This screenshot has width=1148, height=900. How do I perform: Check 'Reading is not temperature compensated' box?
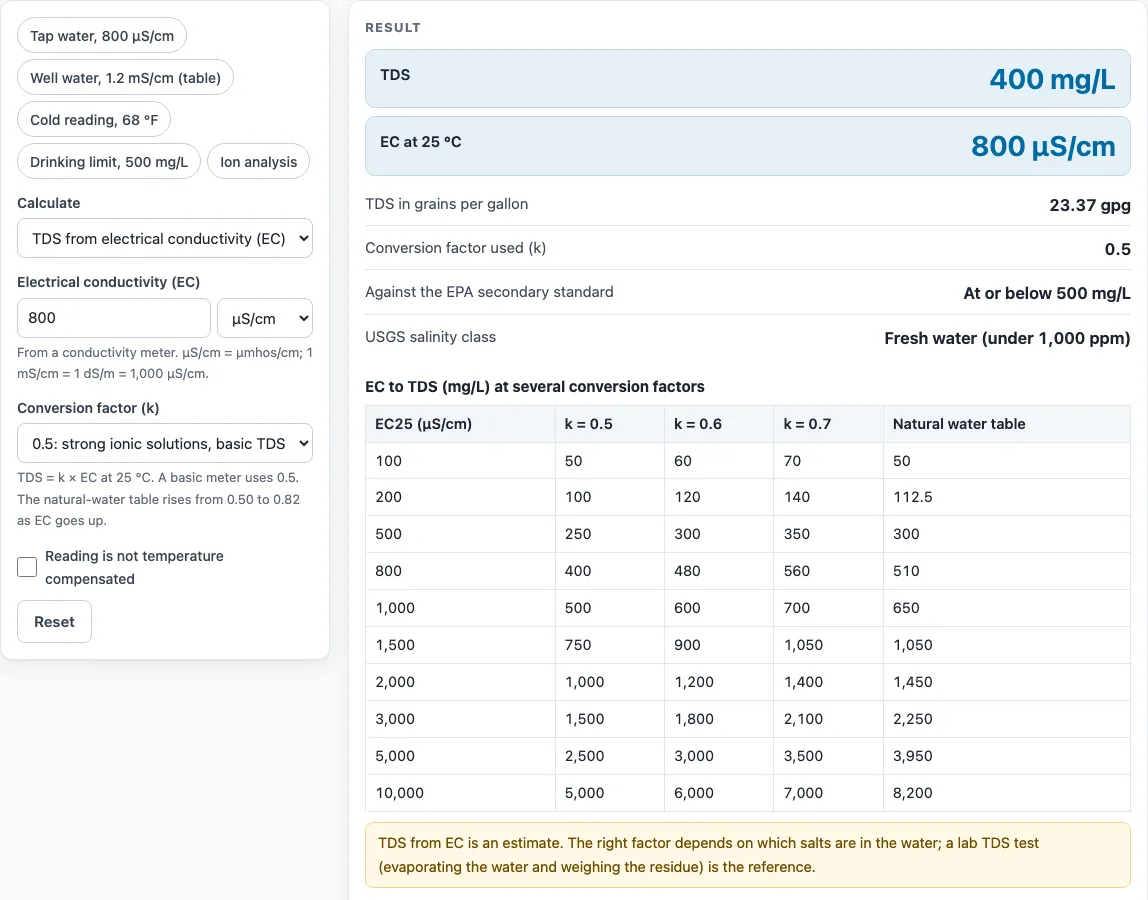(27, 567)
